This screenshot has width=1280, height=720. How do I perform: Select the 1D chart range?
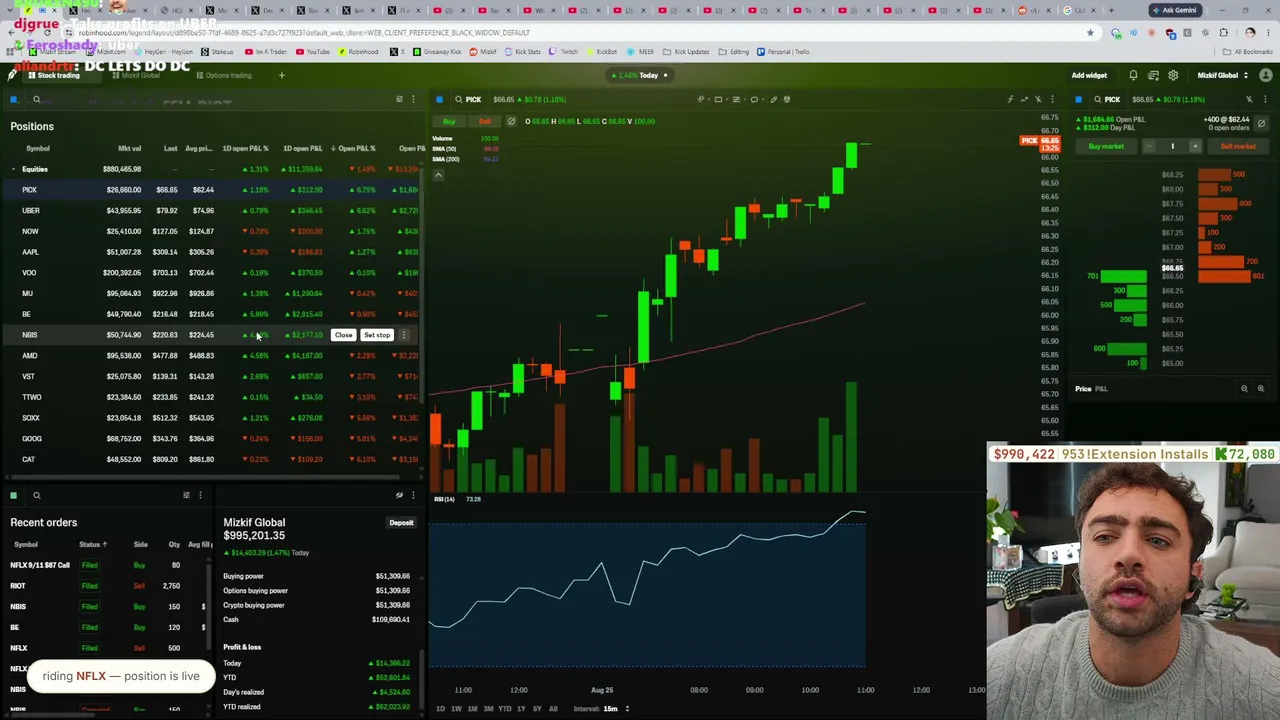pos(440,709)
